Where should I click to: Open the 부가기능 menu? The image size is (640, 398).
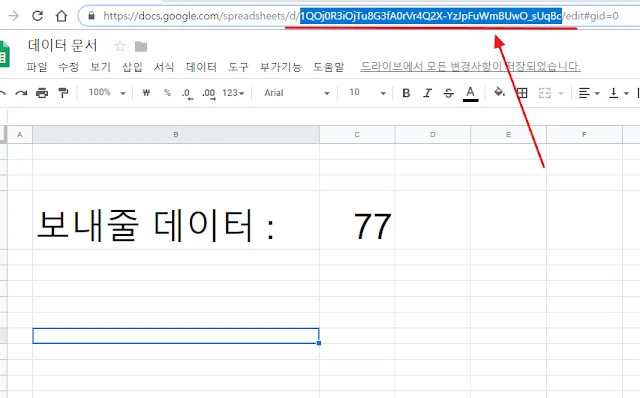coord(281,67)
